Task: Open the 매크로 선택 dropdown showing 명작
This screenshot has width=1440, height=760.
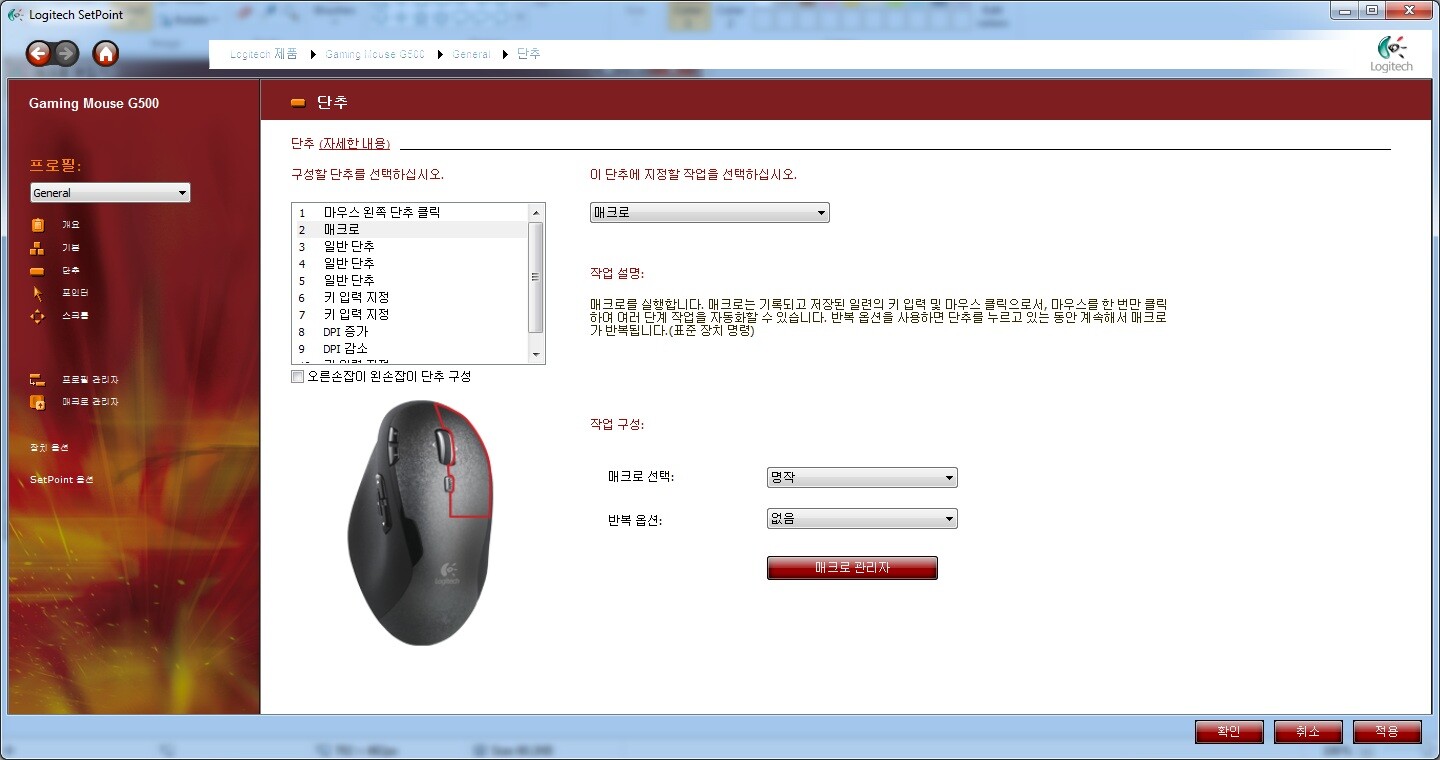Action: [862, 478]
